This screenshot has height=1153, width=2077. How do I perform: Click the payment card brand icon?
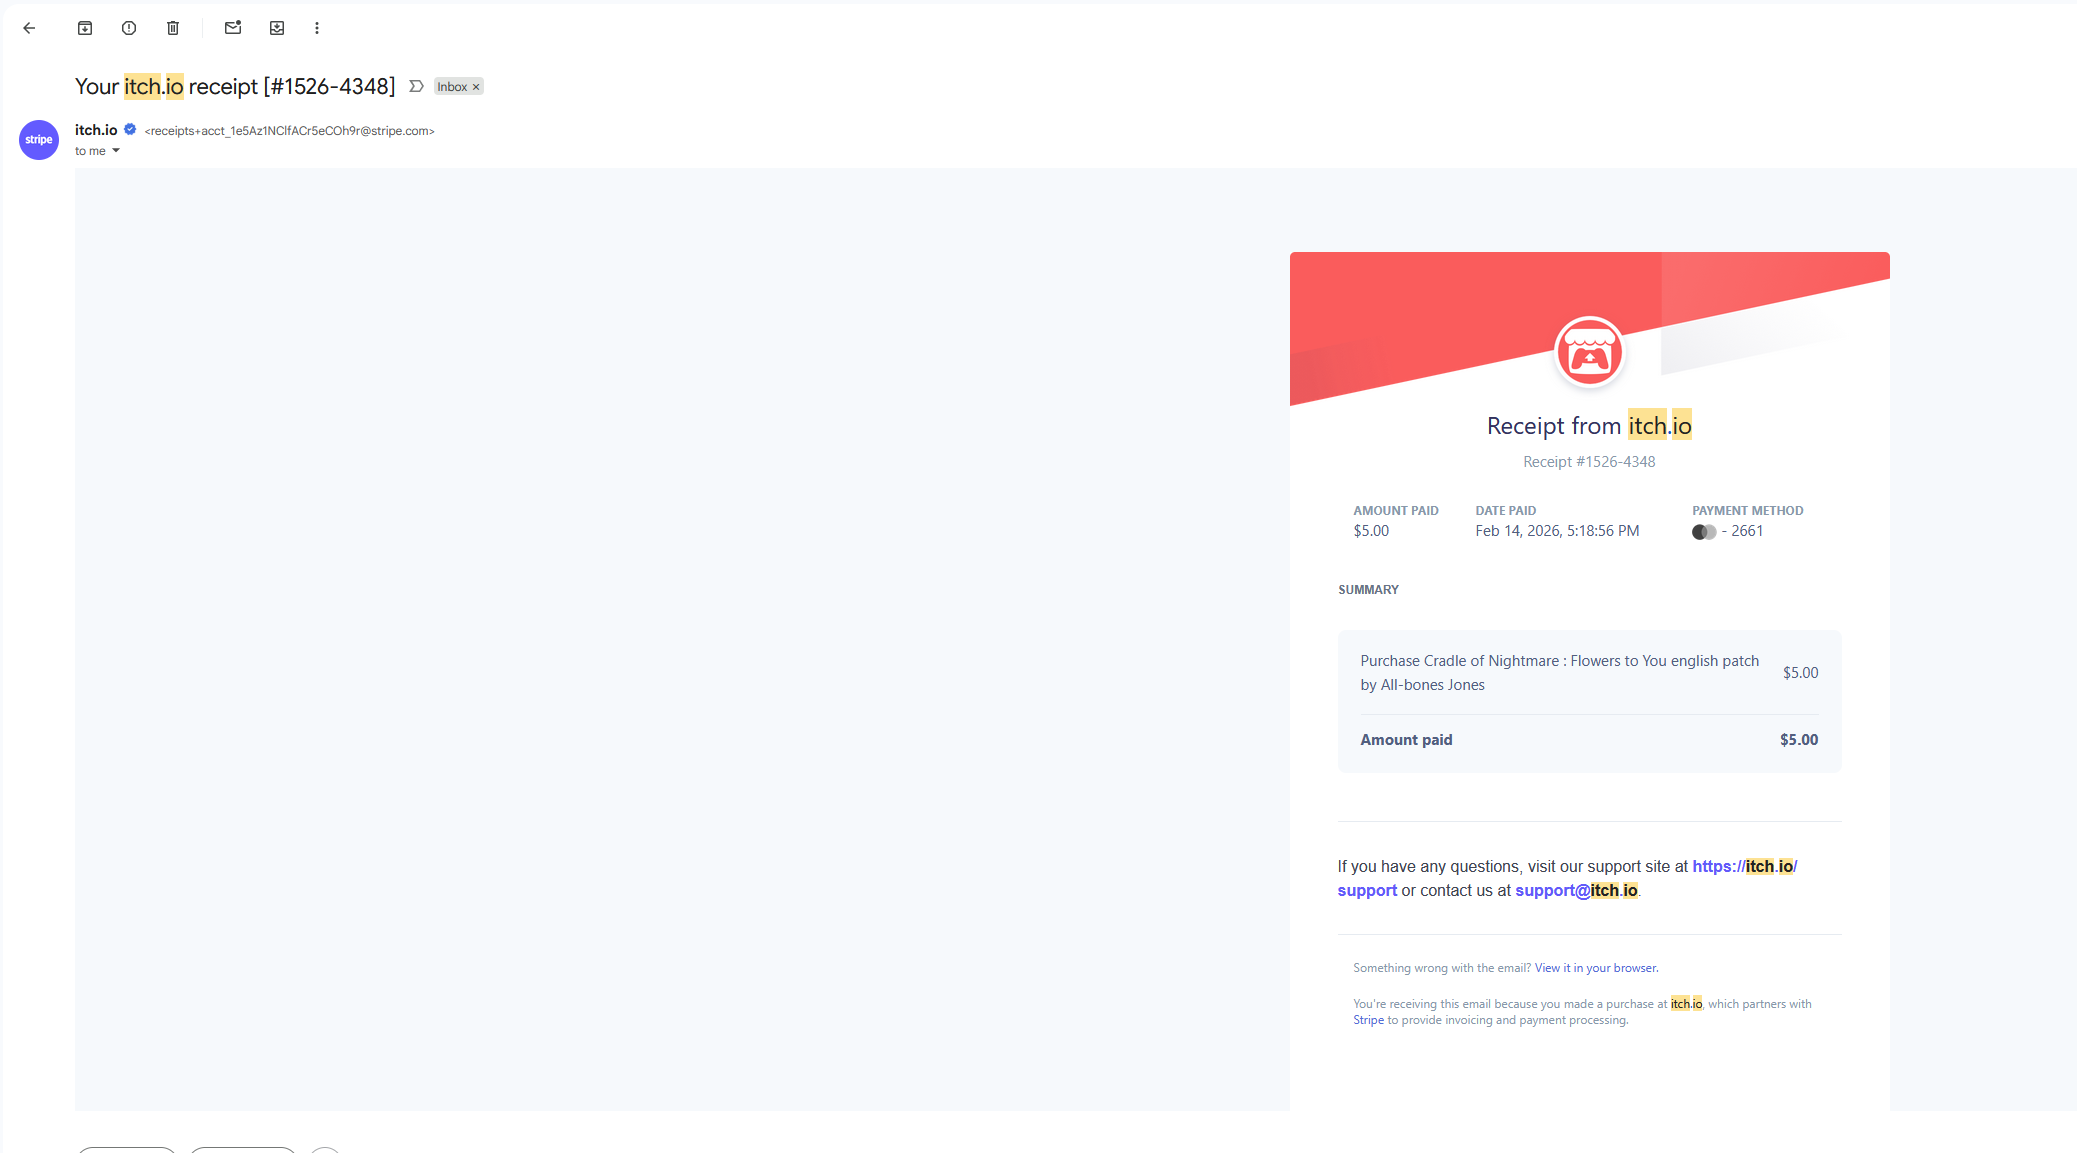1703,532
